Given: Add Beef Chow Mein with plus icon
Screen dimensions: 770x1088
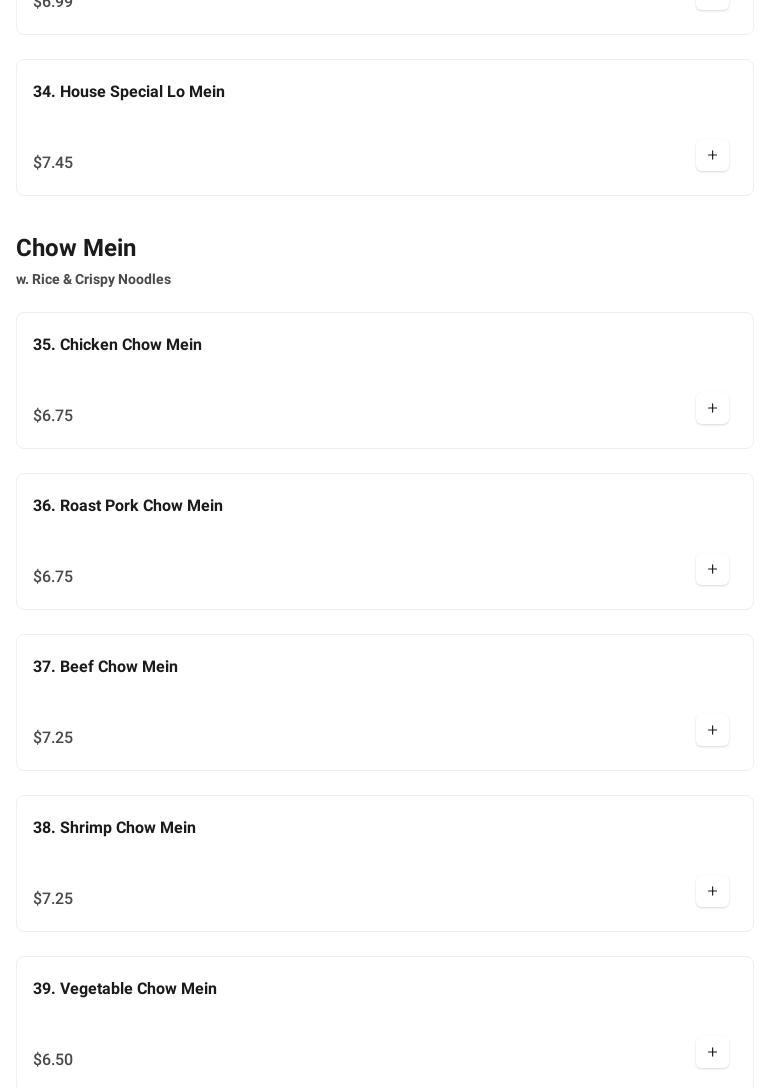Looking at the screenshot, I should [712, 731].
